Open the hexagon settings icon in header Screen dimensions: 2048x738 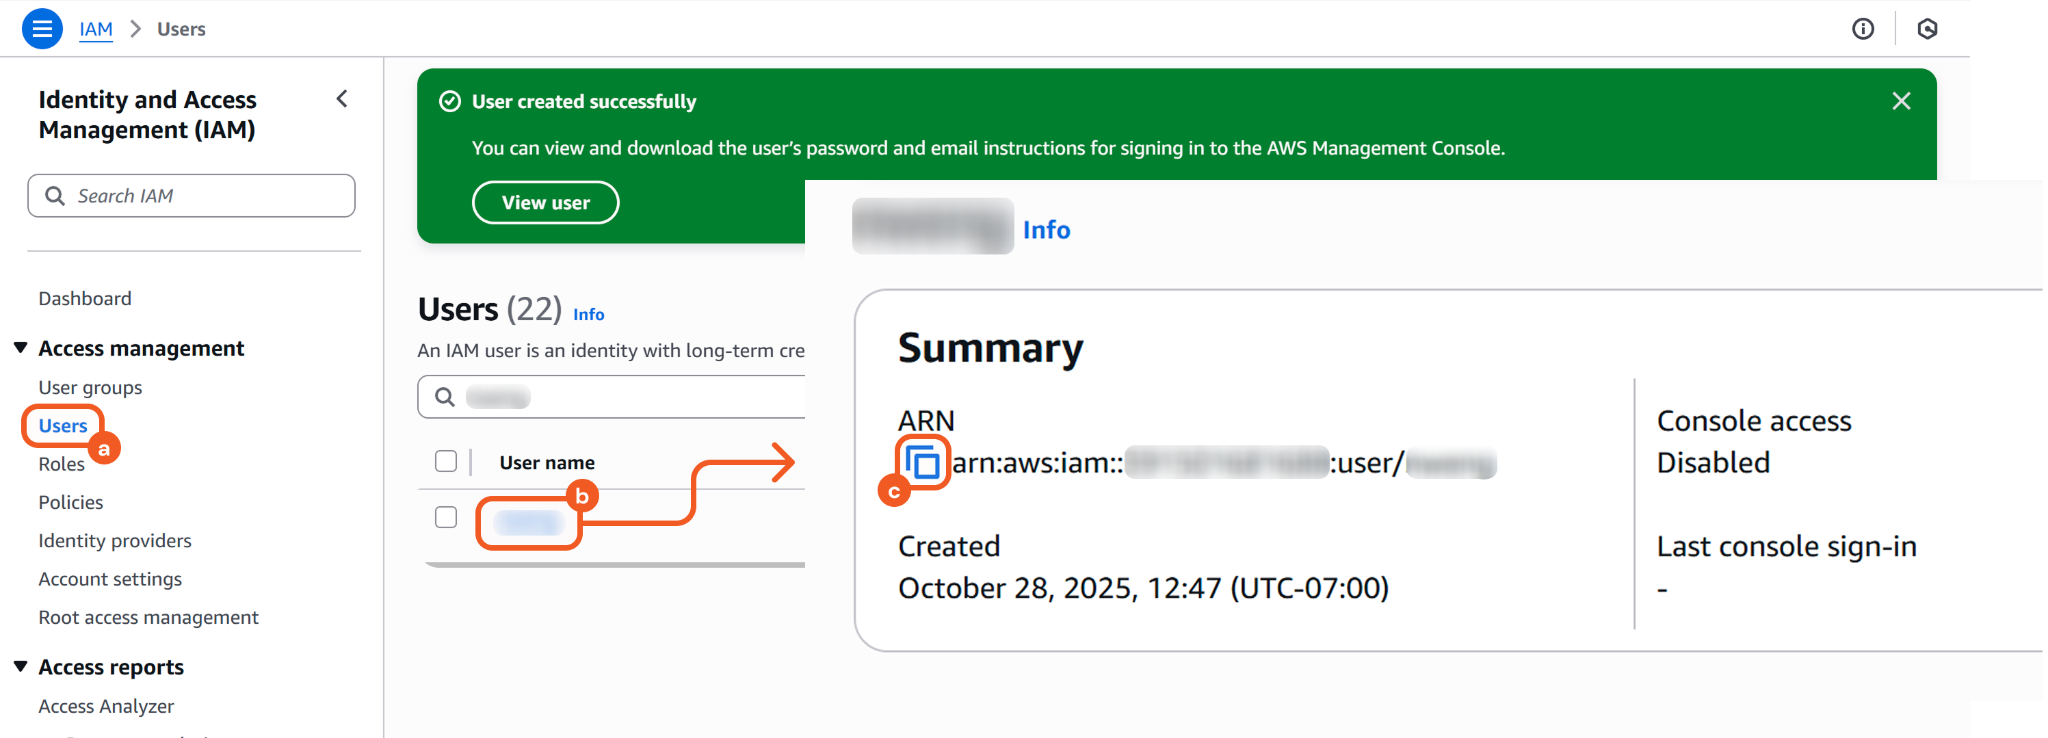(x=1927, y=29)
